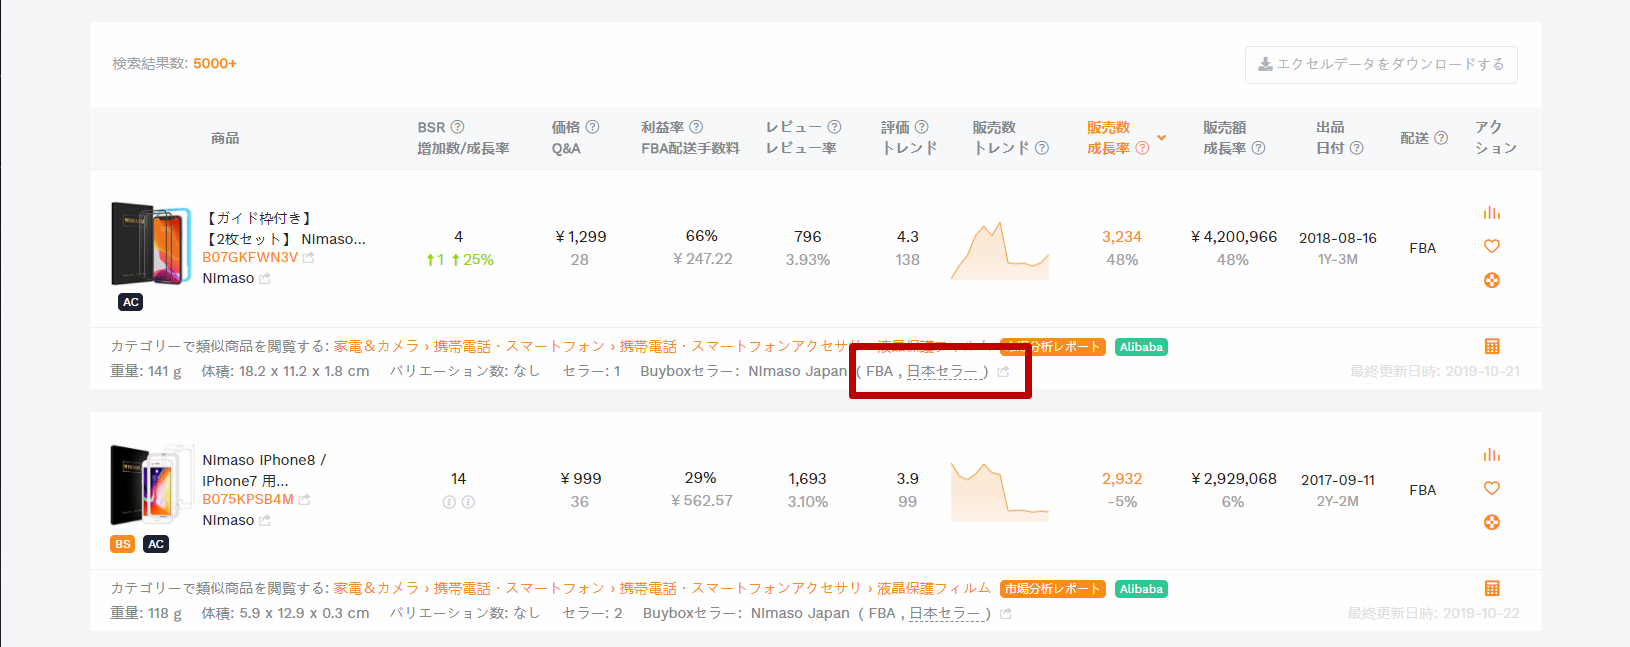The height and width of the screenshot is (647, 1630).
Task: Click the Nimaso iPhone8 / iPhone7 product title
Action: pos(264,470)
